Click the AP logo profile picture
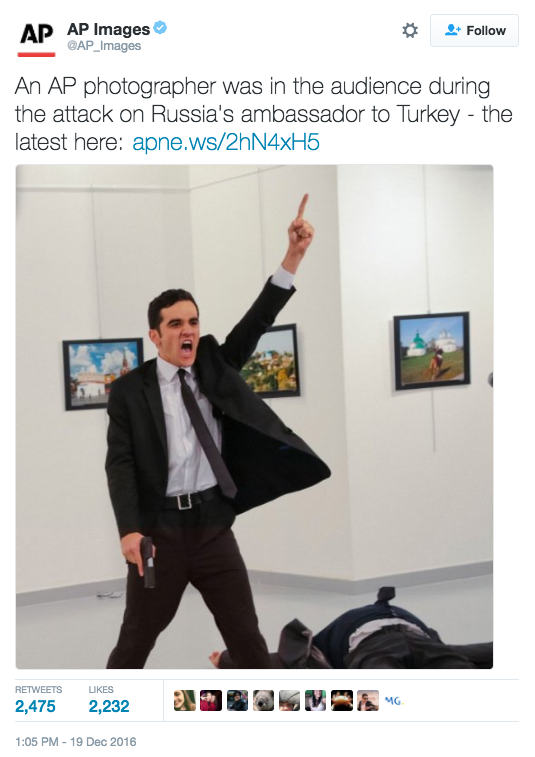Viewport: 535px width, 757px height. [37, 39]
